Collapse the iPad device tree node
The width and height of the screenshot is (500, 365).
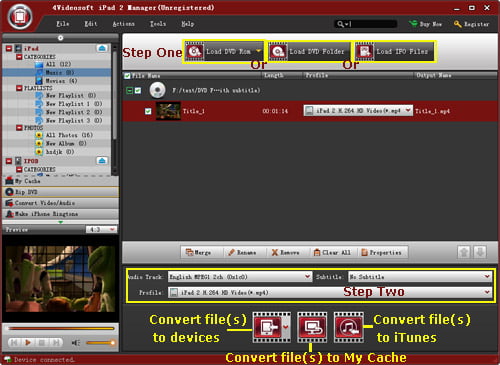9,48
